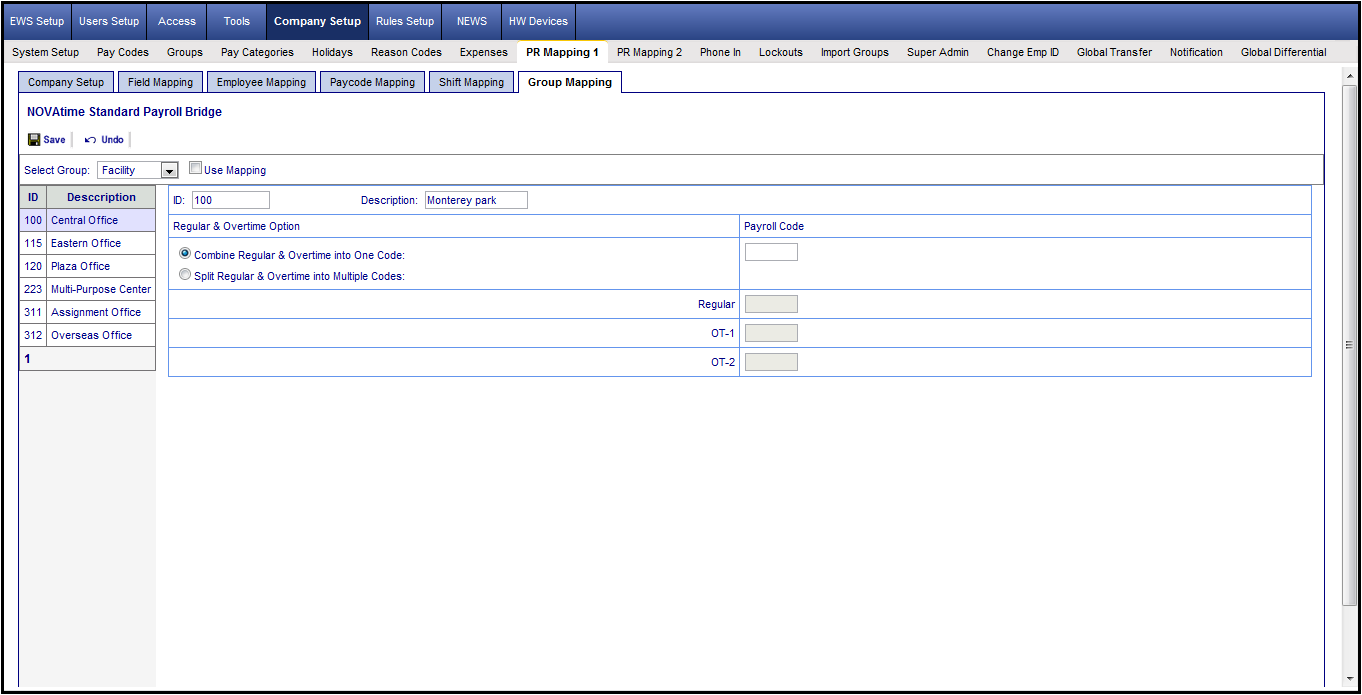Click the ID column header
1362x695 pixels.
33,197
